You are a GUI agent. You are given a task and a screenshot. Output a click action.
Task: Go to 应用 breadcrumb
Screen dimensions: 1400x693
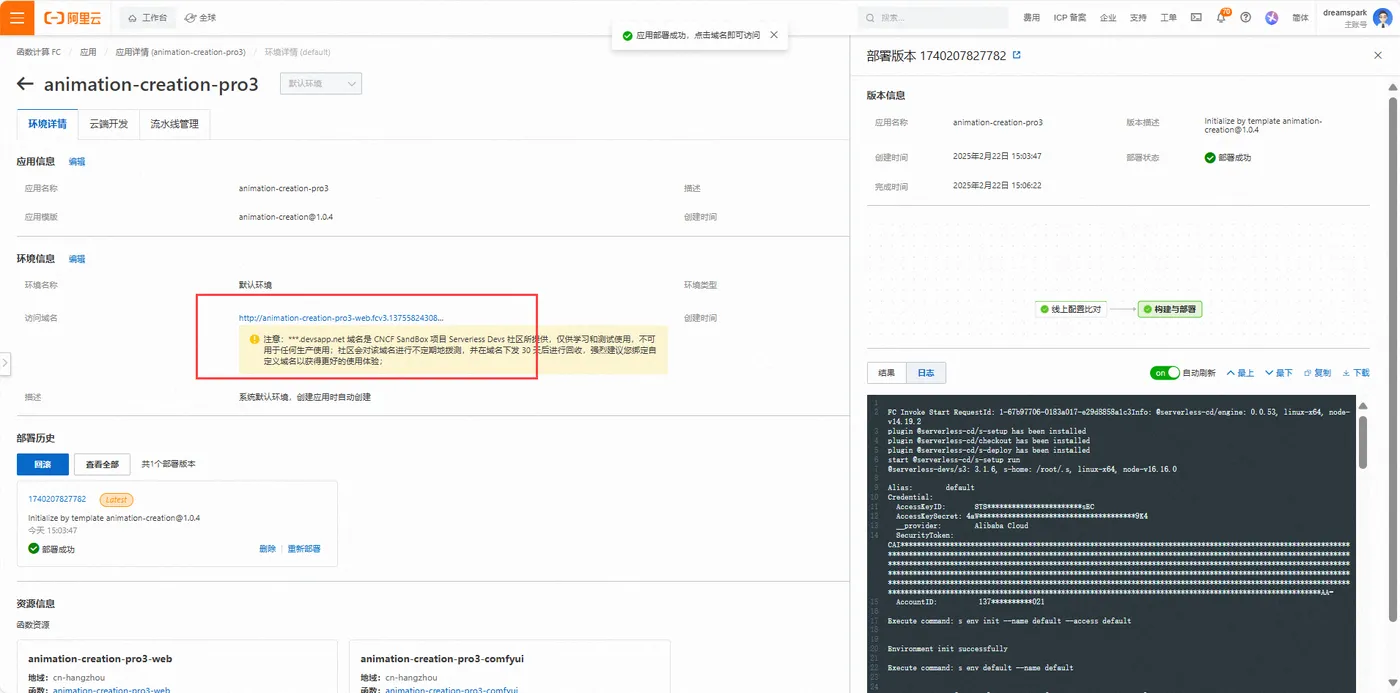[x=88, y=51]
